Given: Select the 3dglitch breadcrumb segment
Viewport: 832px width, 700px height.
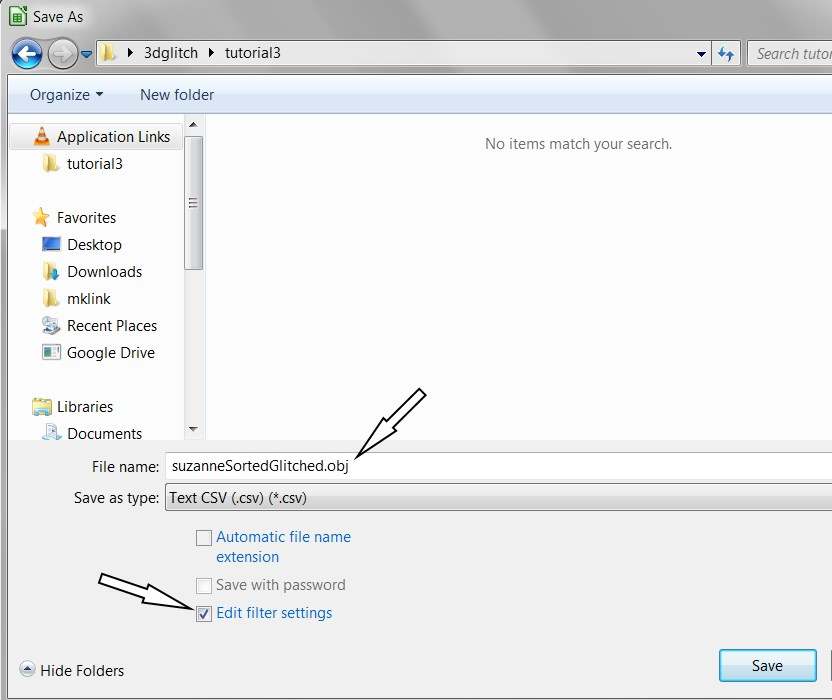Looking at the screenshot, I should [x=171, y=53].
